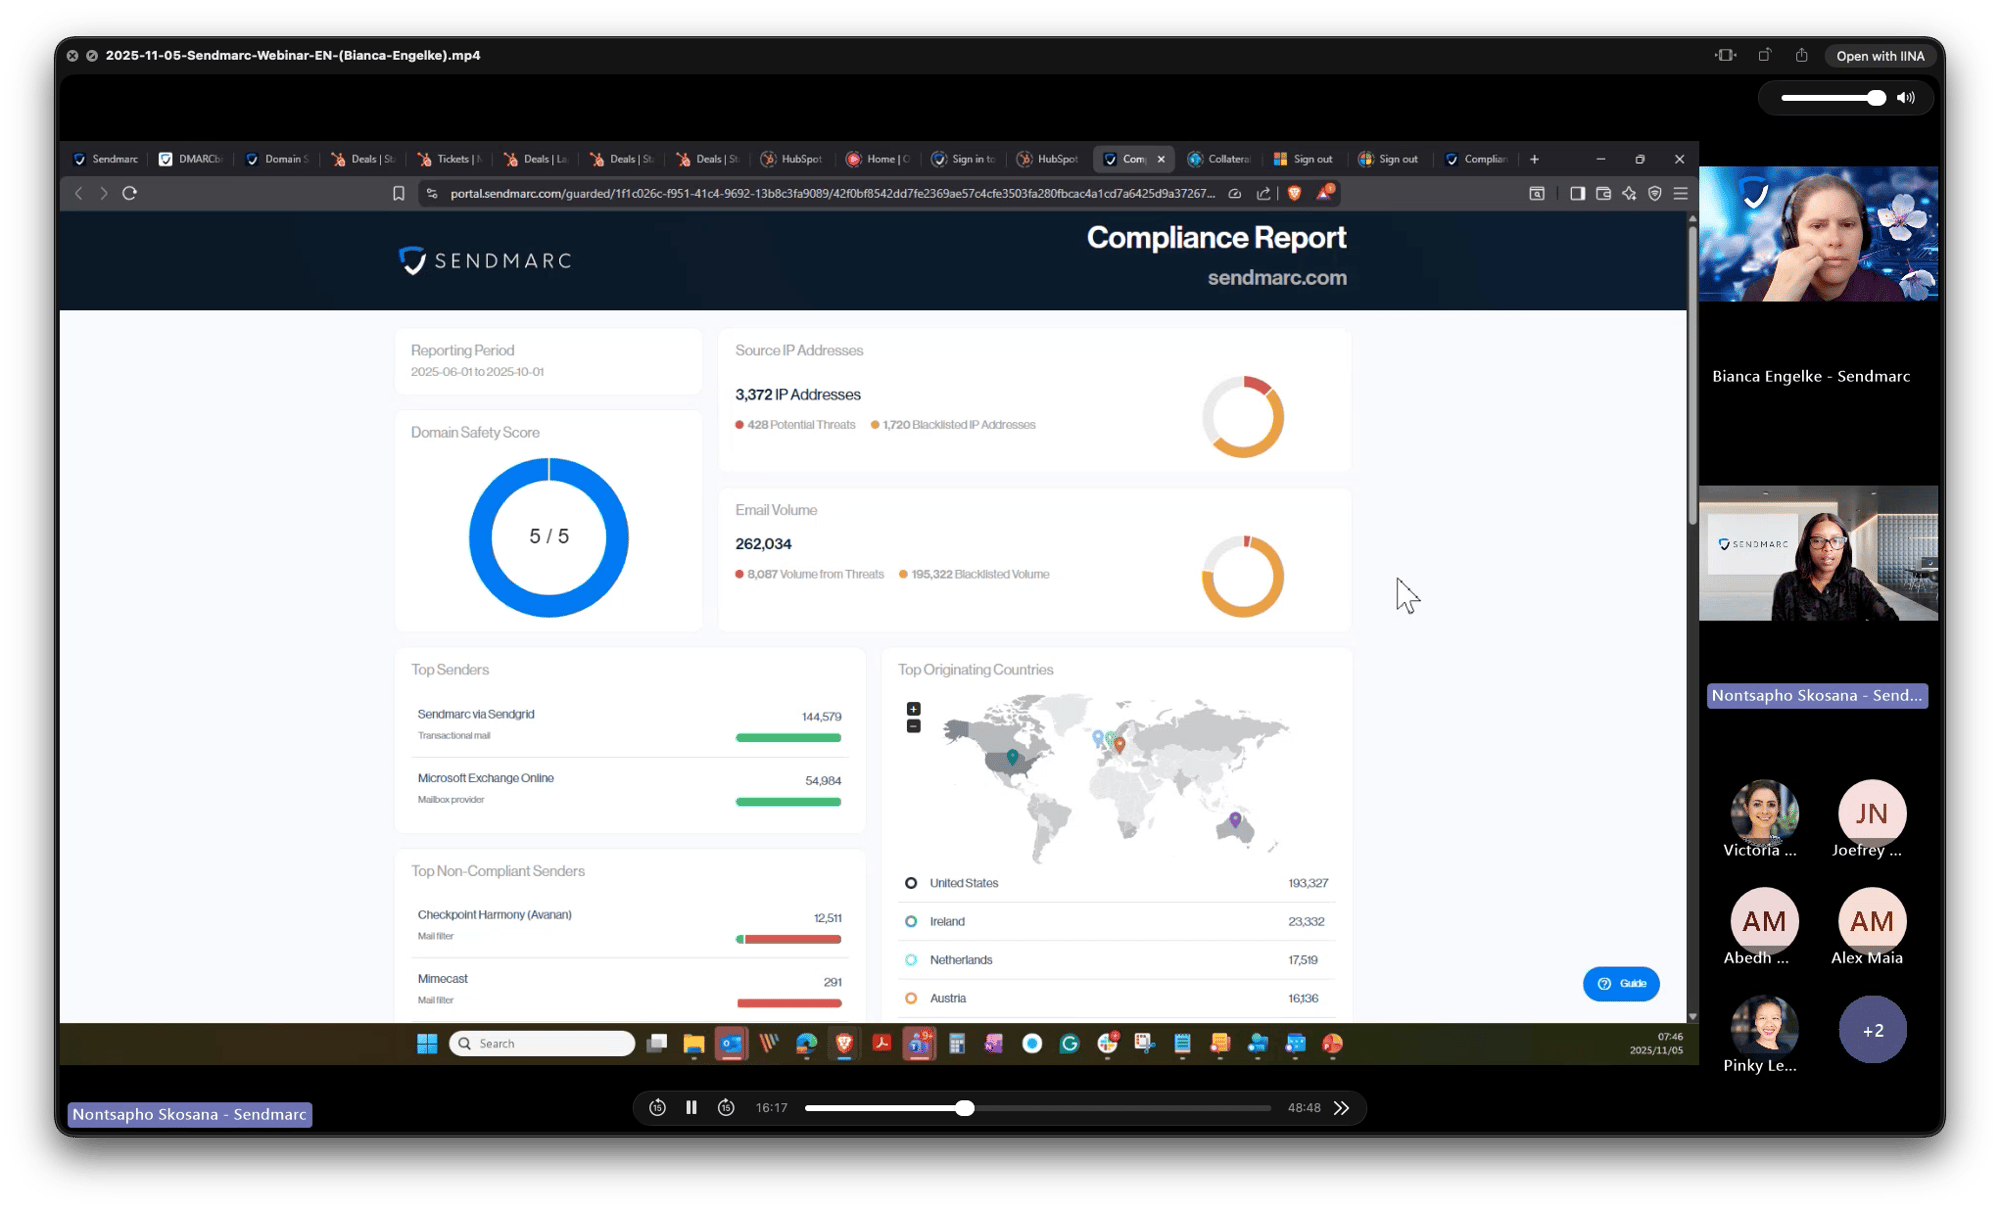The image size is (2000, 1209).
Task: Click 'Sendmarc via Sendgrid' sender row
Action: tap(629, 725)
